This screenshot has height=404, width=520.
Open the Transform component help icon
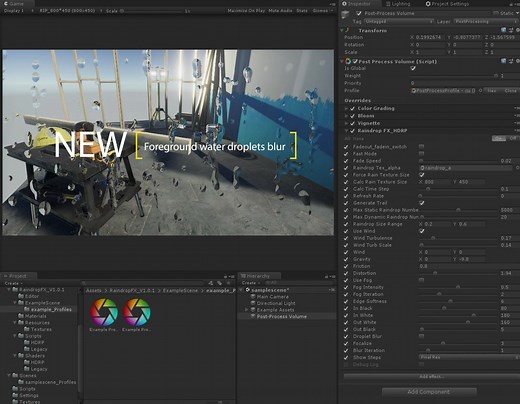point(504,30)
